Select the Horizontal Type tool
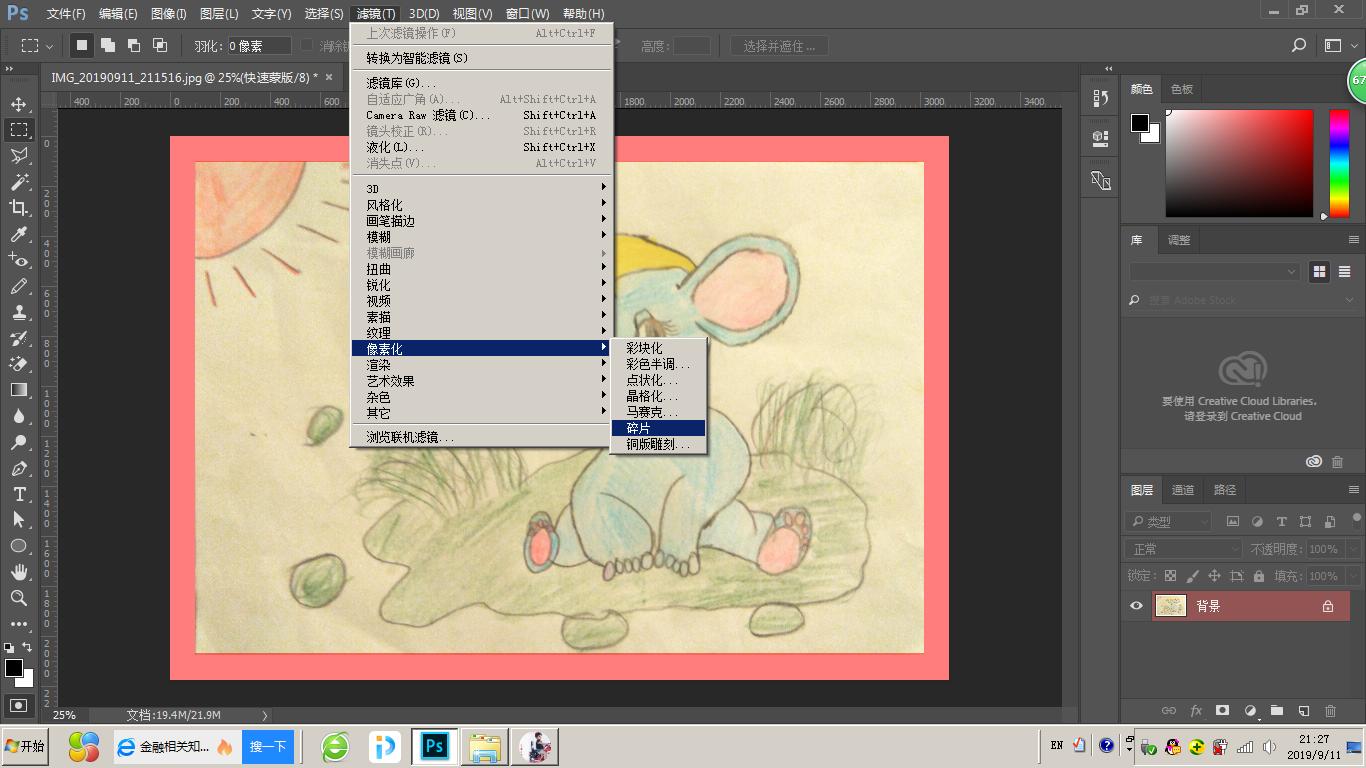The height and width of the screenshot is (768, 1366). [x=22, y=494]
